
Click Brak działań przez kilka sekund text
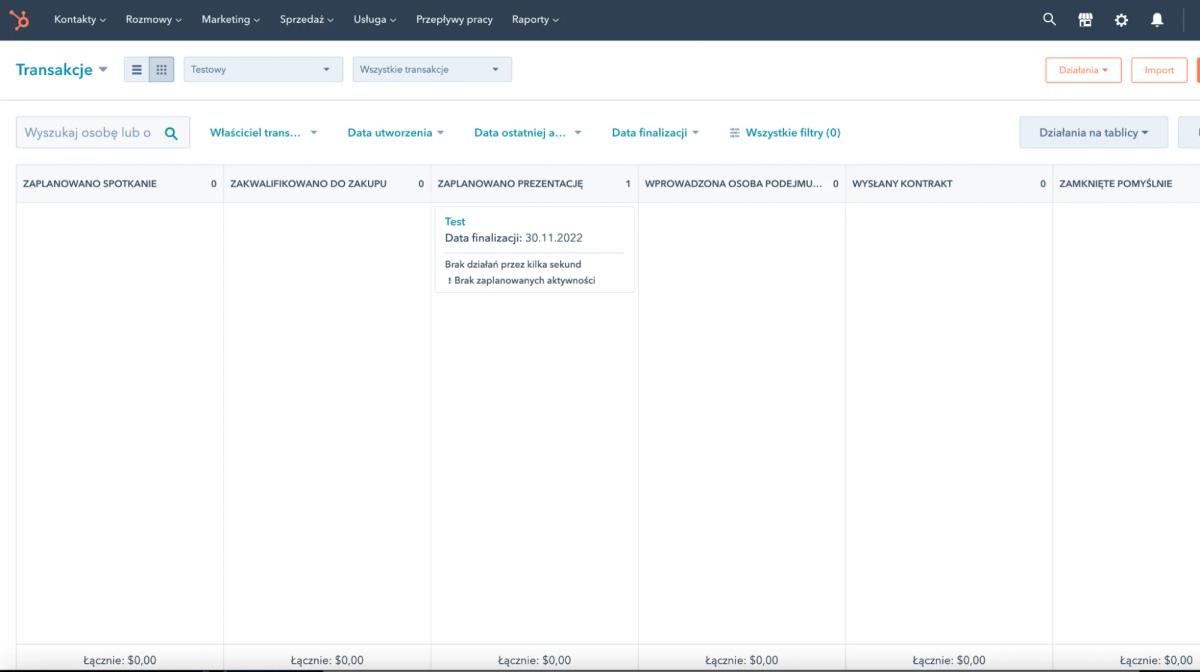click(x=513, y=264)
